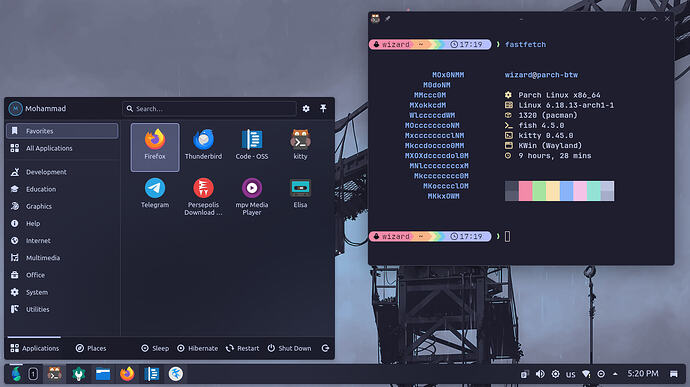The width and height of the screenshot is (690, 387).
Task: Browse Multimedia category
Action: (62, 258)
